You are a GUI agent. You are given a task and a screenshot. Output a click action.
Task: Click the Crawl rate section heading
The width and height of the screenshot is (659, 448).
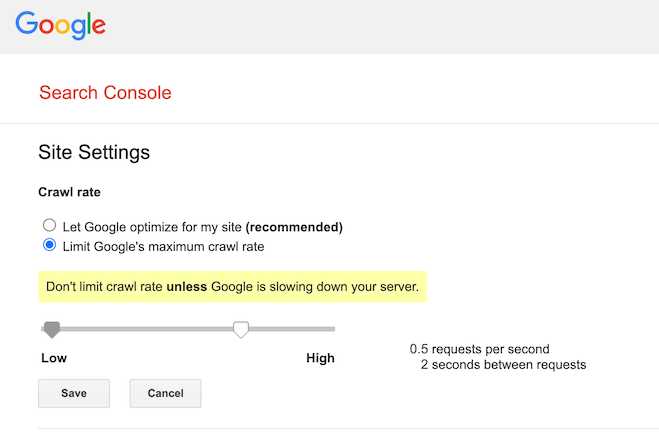(69, 192)
